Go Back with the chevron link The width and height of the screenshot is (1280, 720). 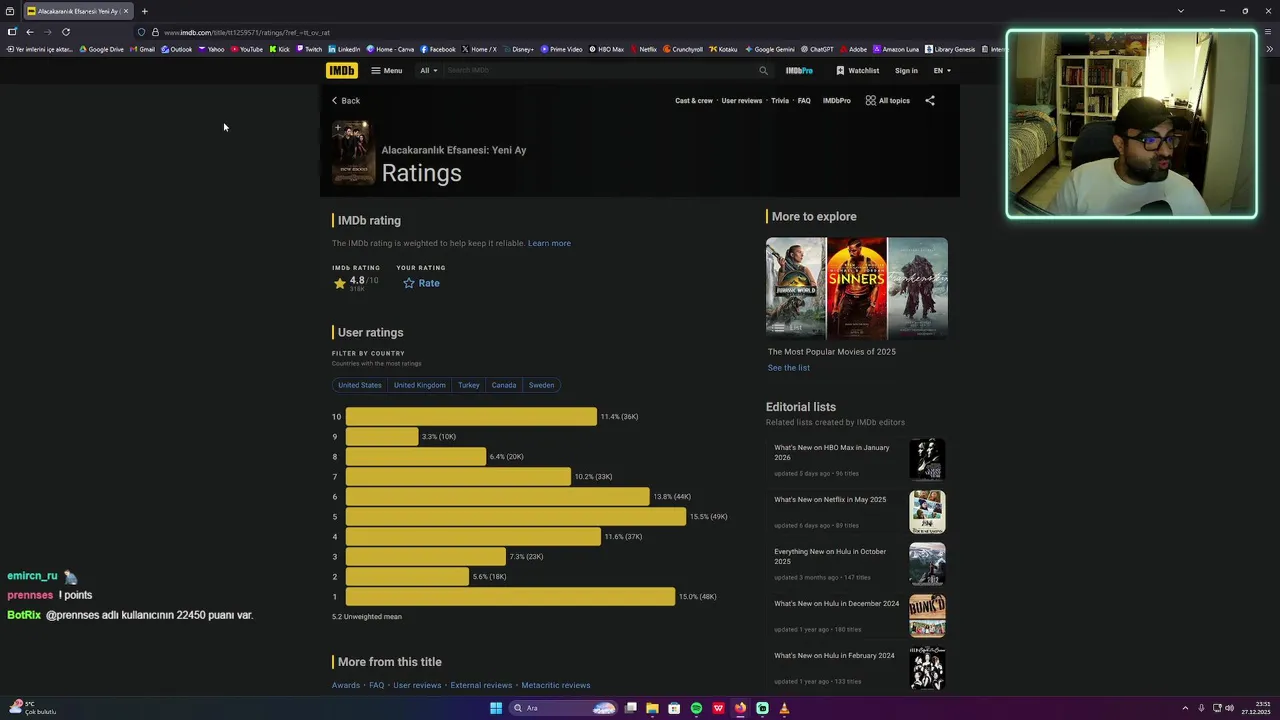346,101
